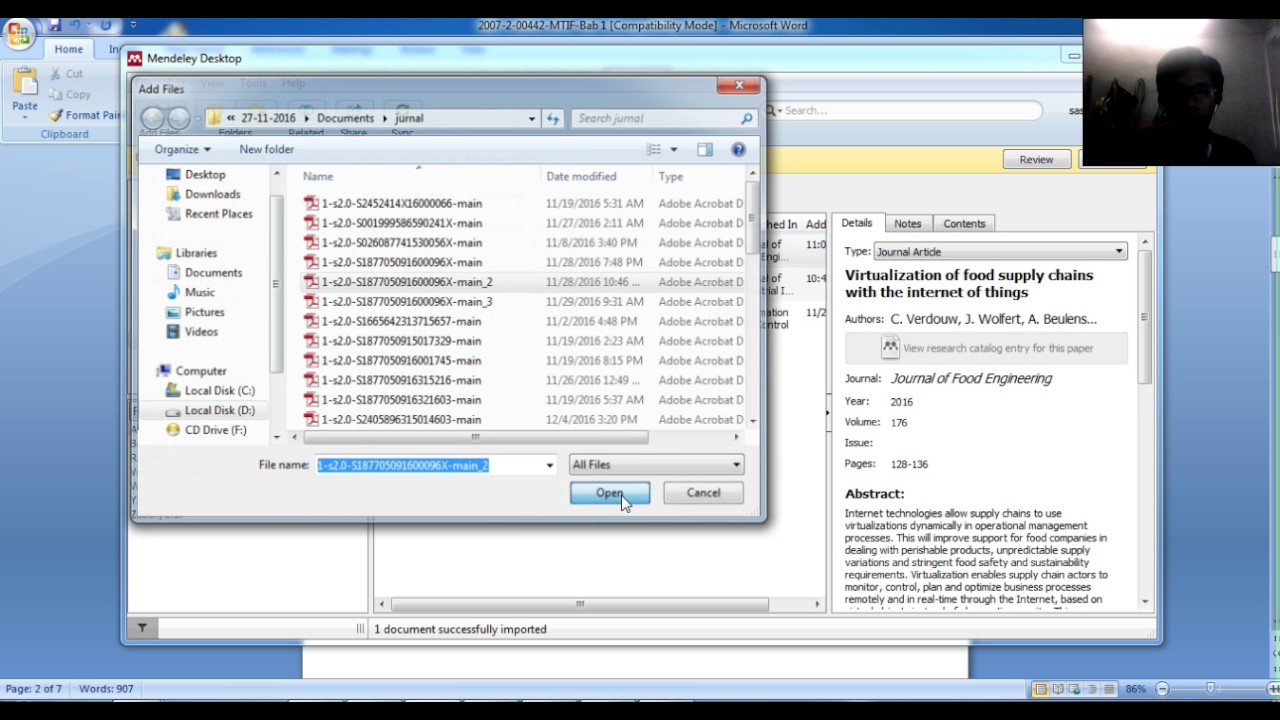The image size is (1280, 720).
Task: Click Words: 907 in Word status bar
Action: (105, 688)
